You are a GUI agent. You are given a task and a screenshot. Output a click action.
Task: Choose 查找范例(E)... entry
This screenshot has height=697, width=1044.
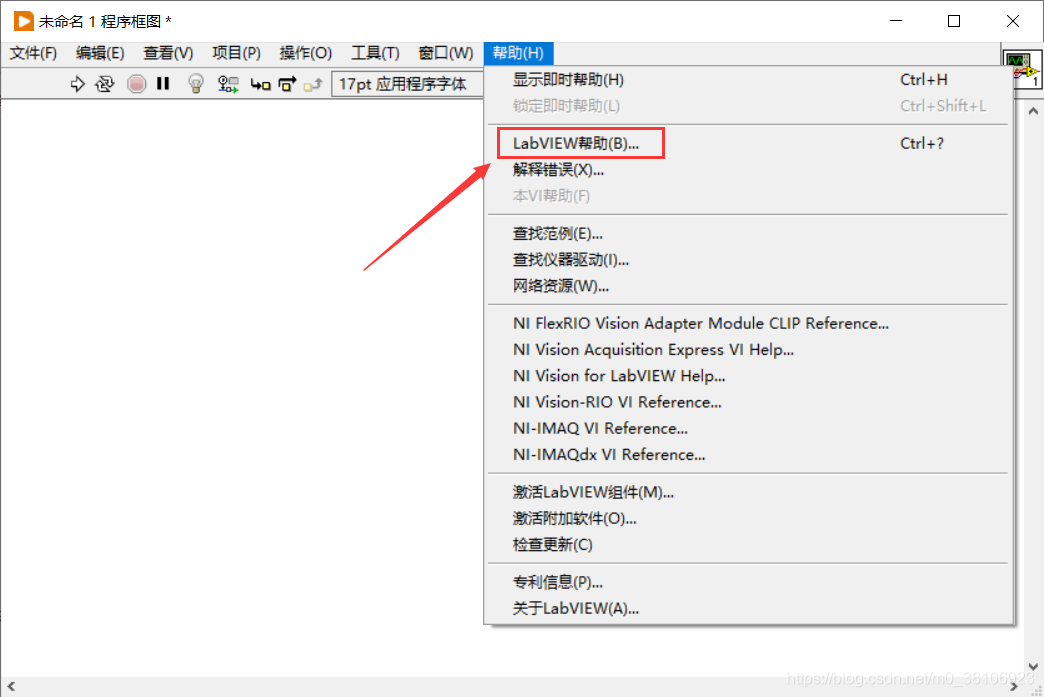coord(748,234)
